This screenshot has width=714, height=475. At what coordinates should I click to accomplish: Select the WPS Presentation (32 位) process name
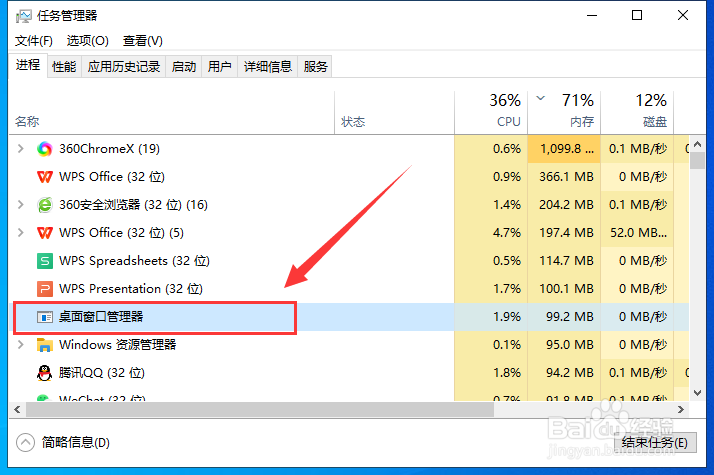pyautogui.click(x=131, y=289)
